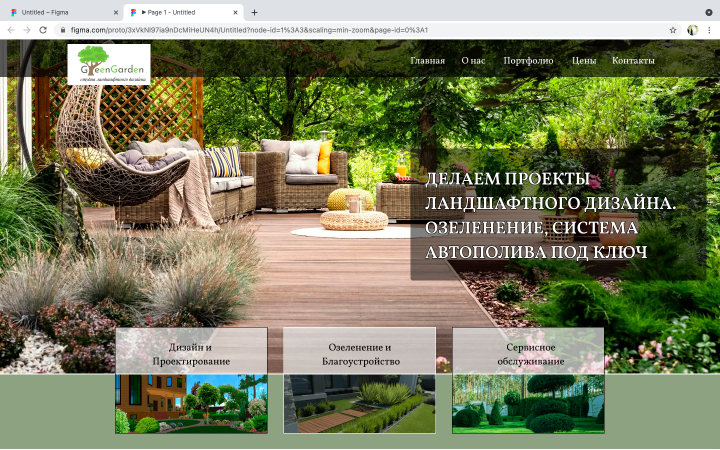720x450 pixels.
Task: Click the padlock site info icon
Action: point(62,30)
